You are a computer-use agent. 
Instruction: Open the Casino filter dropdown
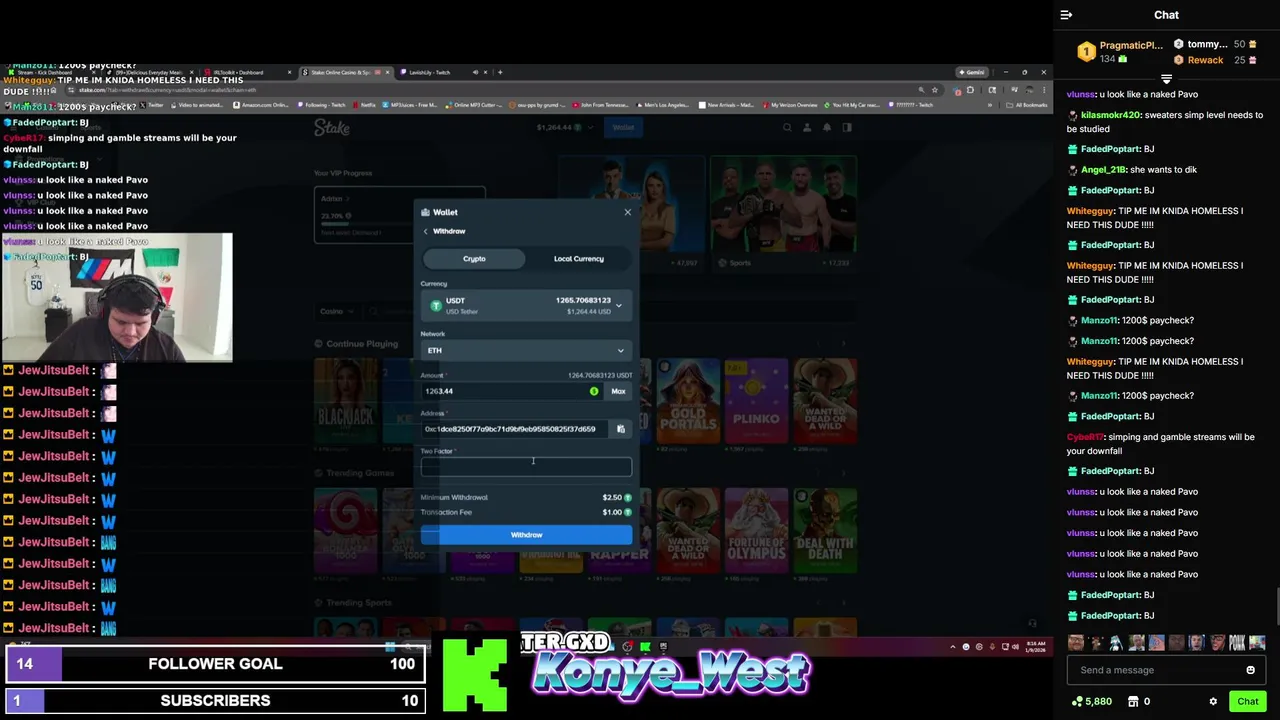[336, 311]
